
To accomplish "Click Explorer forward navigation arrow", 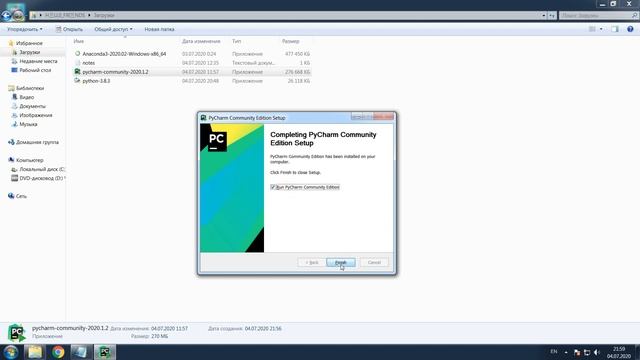I will [x=18, y=16].
